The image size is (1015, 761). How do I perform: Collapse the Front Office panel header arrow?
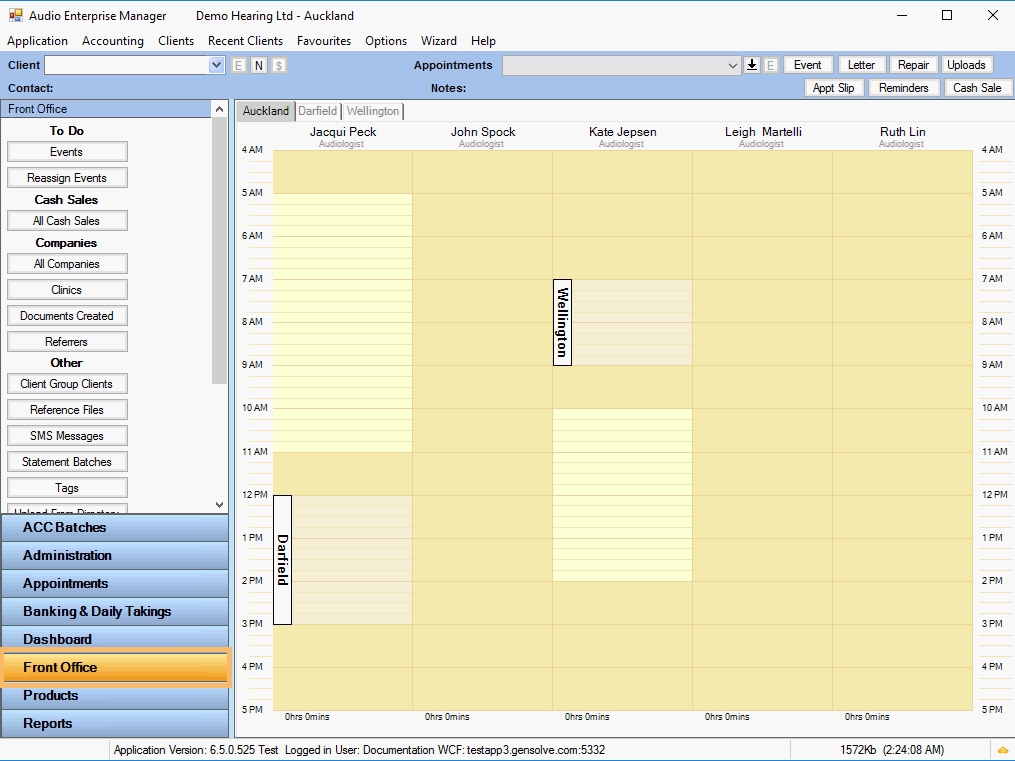[x=219, y=109]
